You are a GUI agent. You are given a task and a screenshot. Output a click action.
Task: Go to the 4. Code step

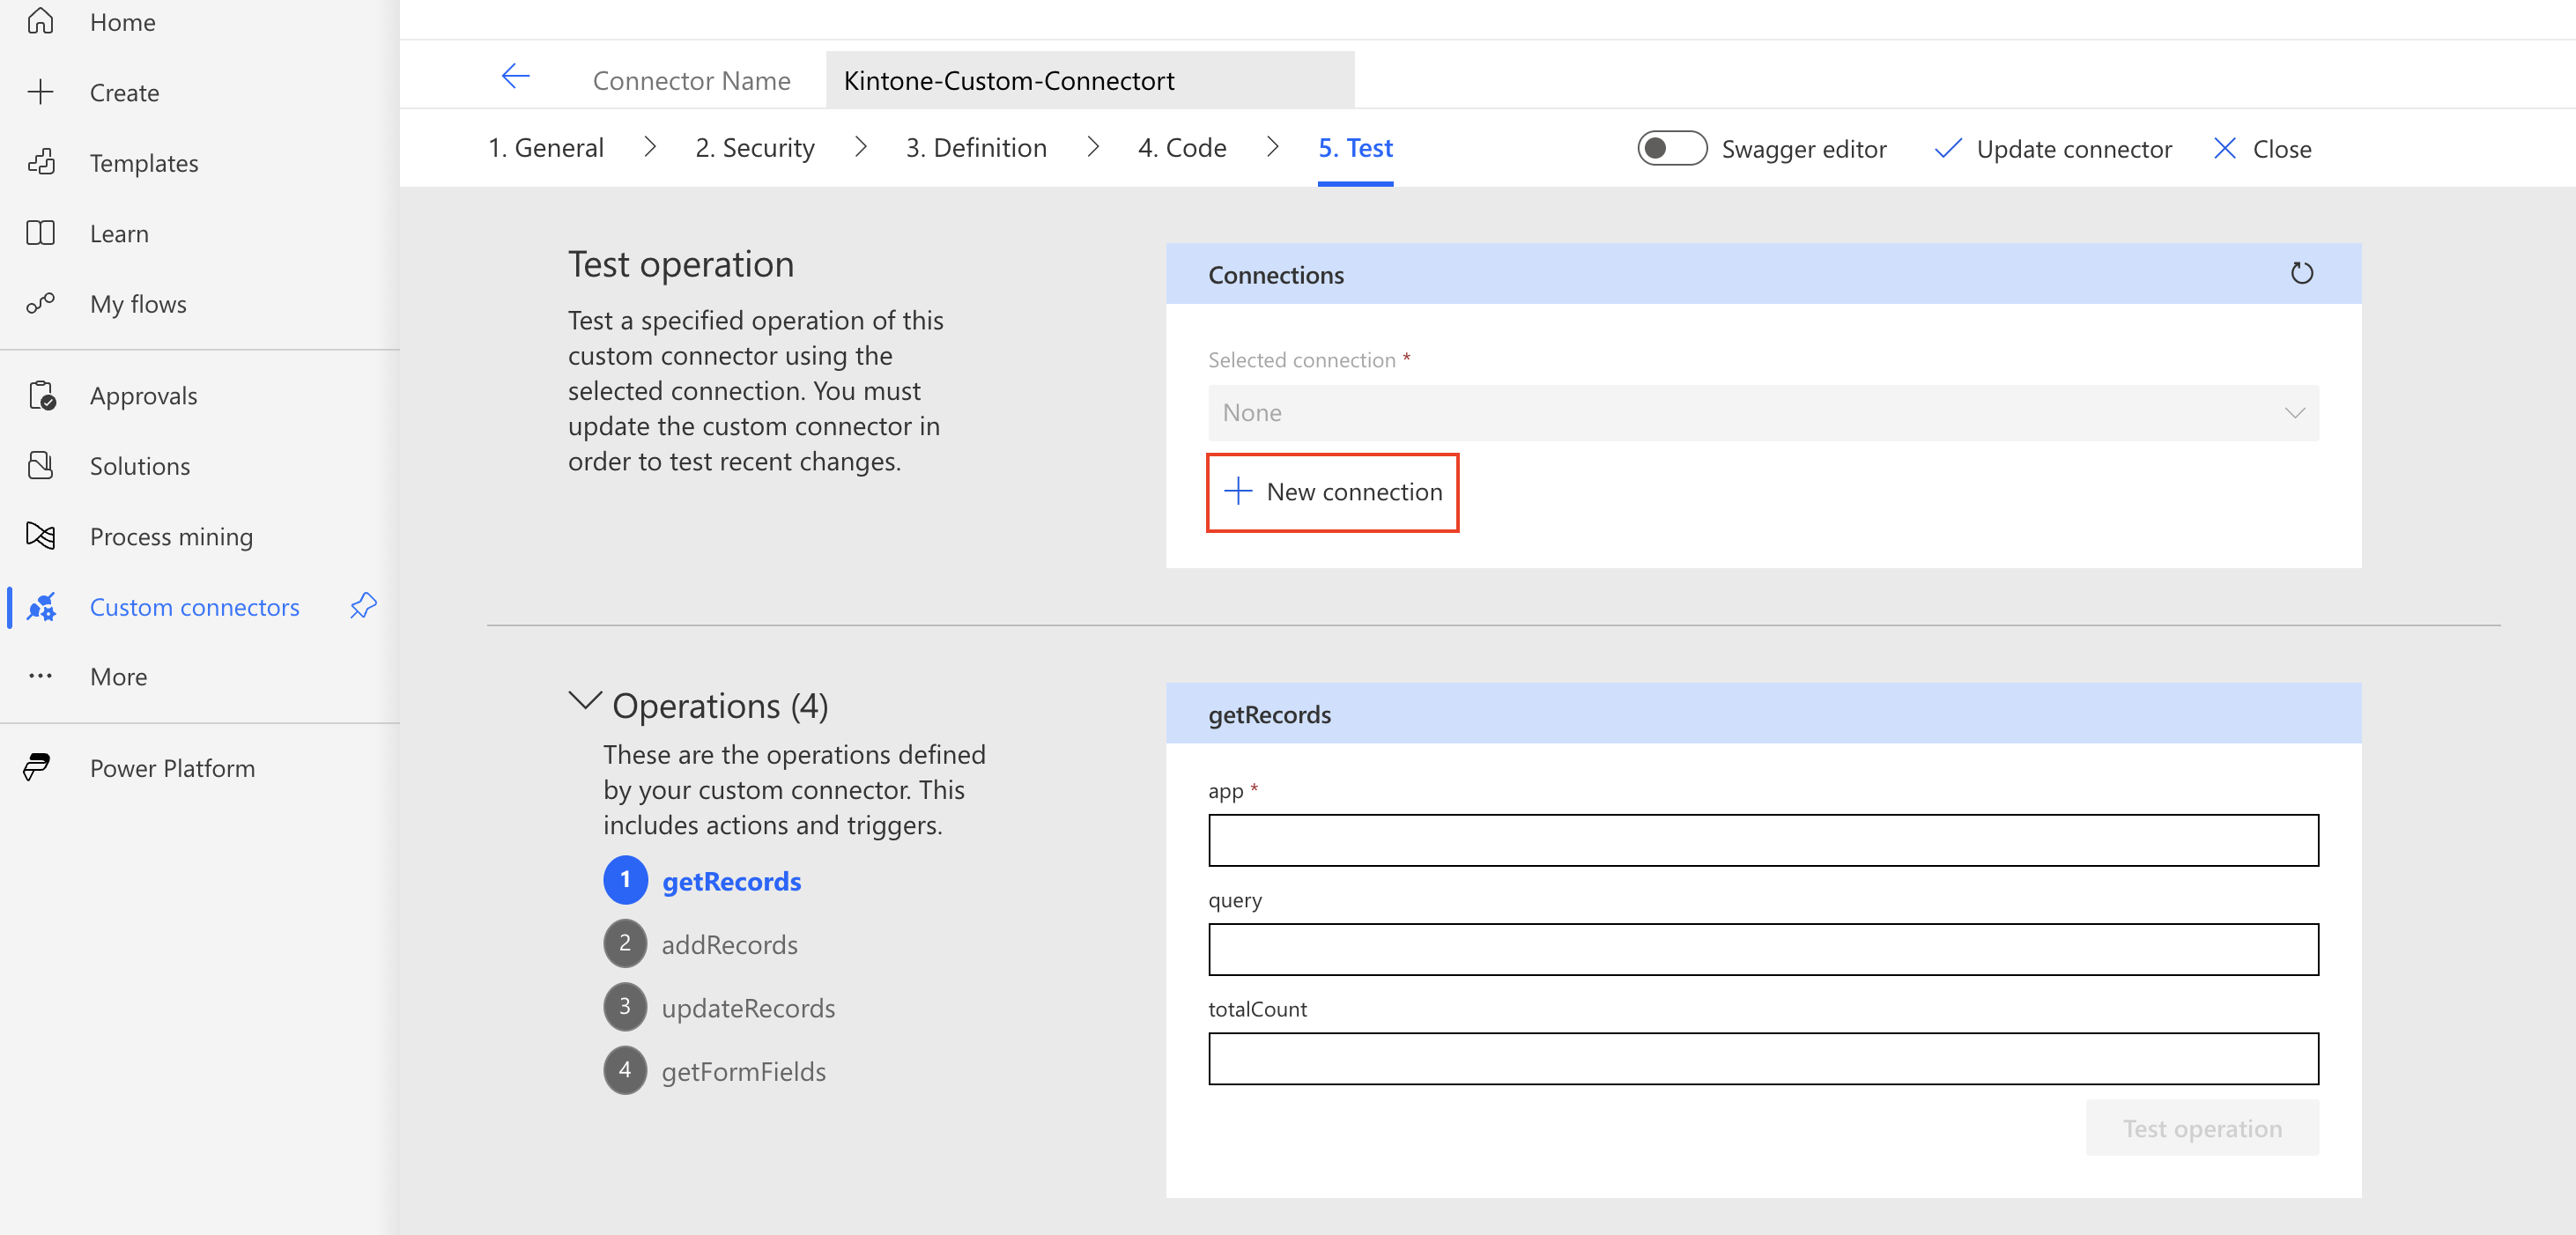[x=1182, y=148]
